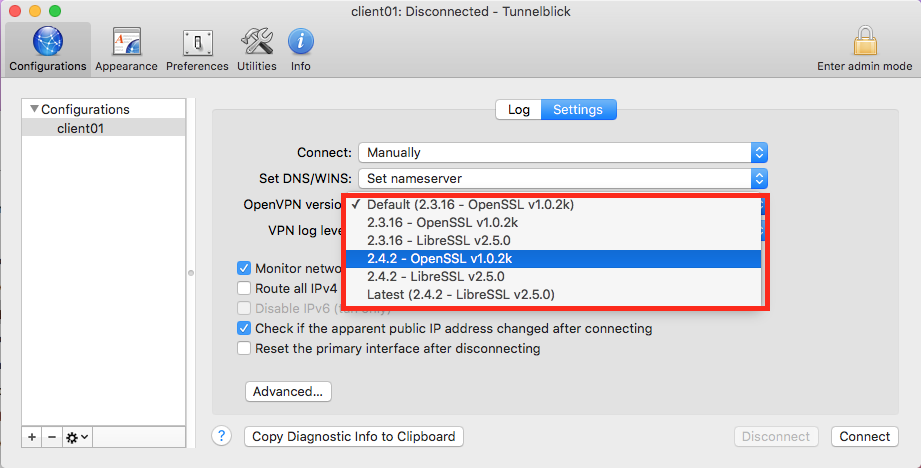
Task: Collapse the Configurations tree disclosure triangle
Action: click(34, 109)
